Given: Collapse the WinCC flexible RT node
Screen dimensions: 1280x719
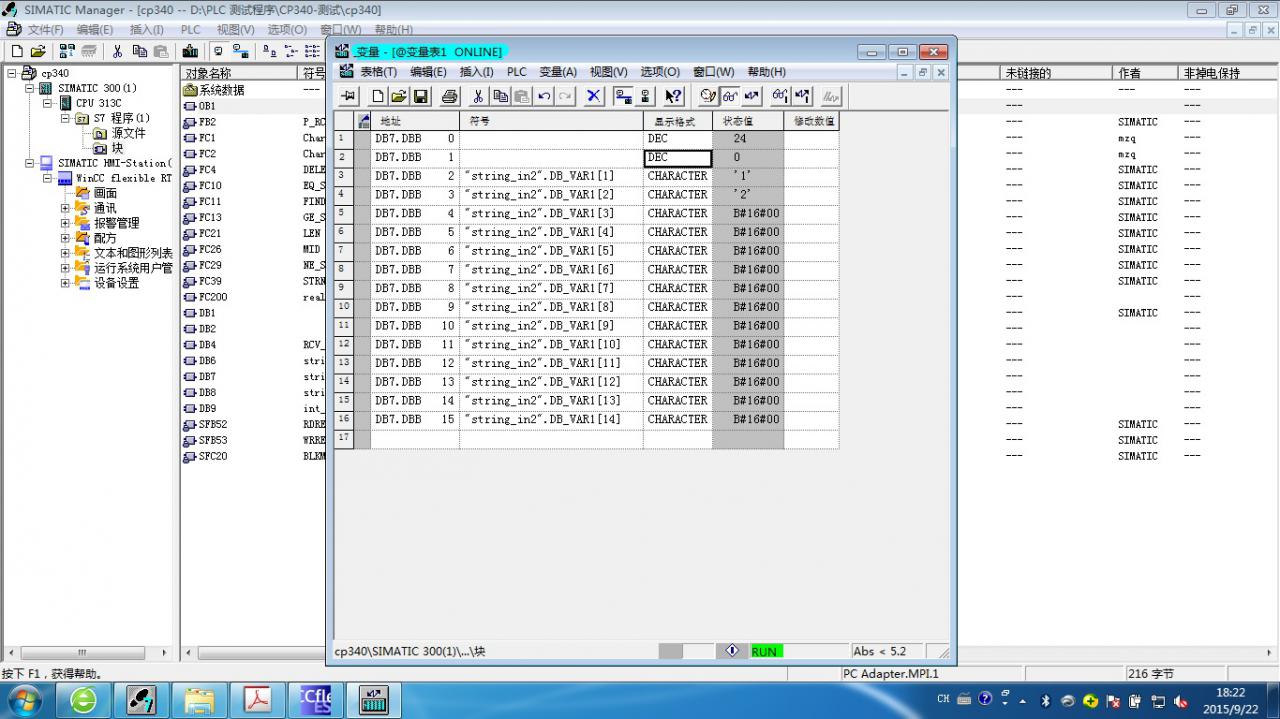Looking at the screenshot, I should point(47,178).
